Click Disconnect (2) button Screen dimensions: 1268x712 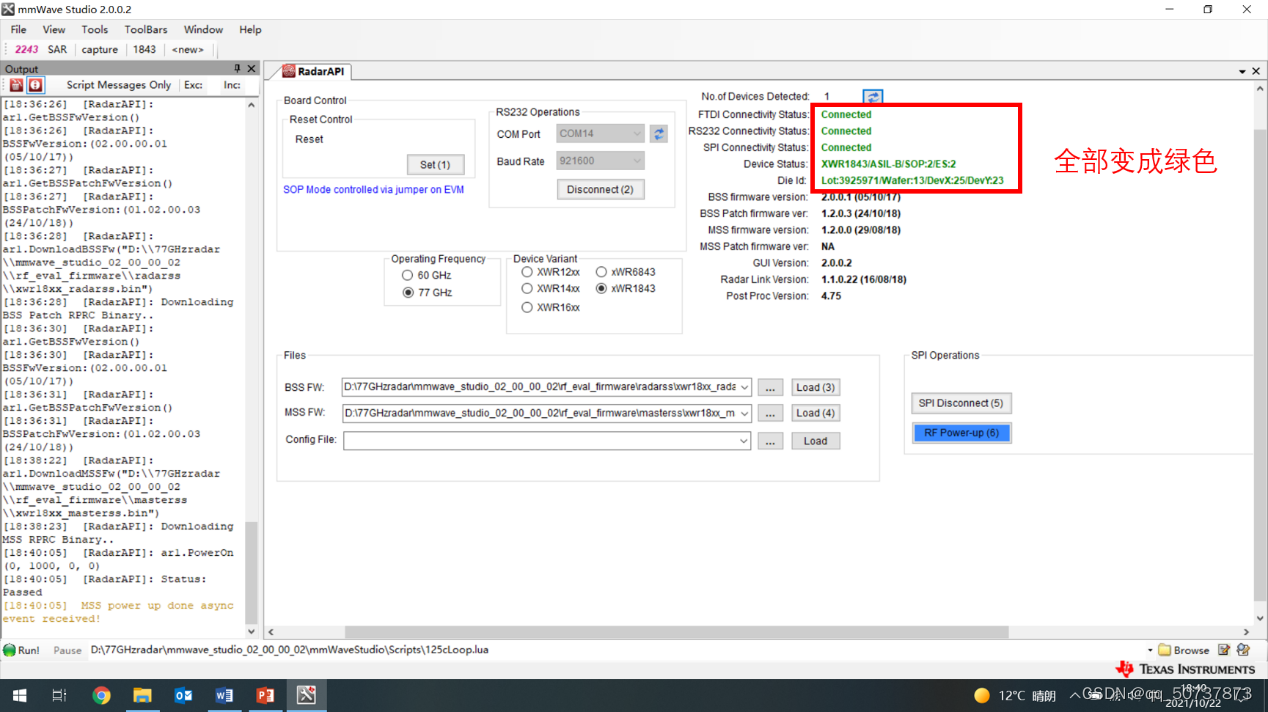[600, 189]
